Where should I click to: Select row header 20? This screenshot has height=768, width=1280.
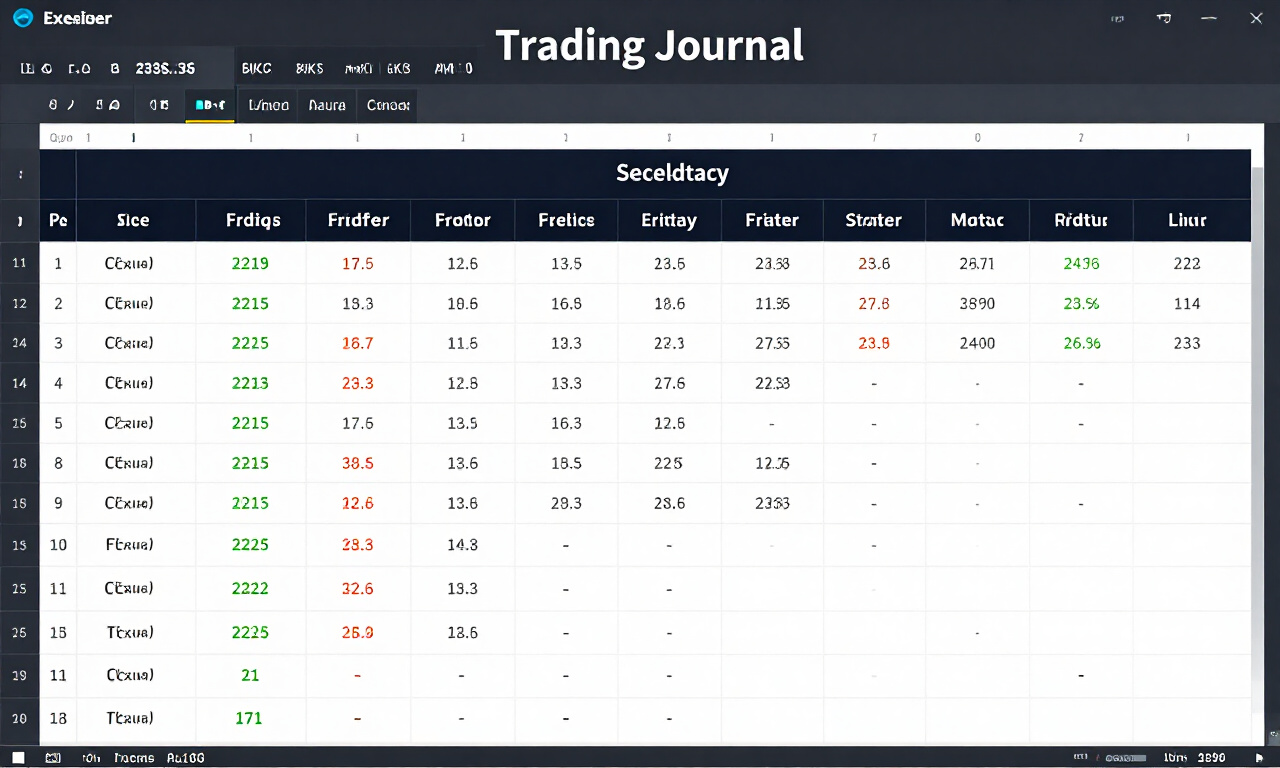19,719
